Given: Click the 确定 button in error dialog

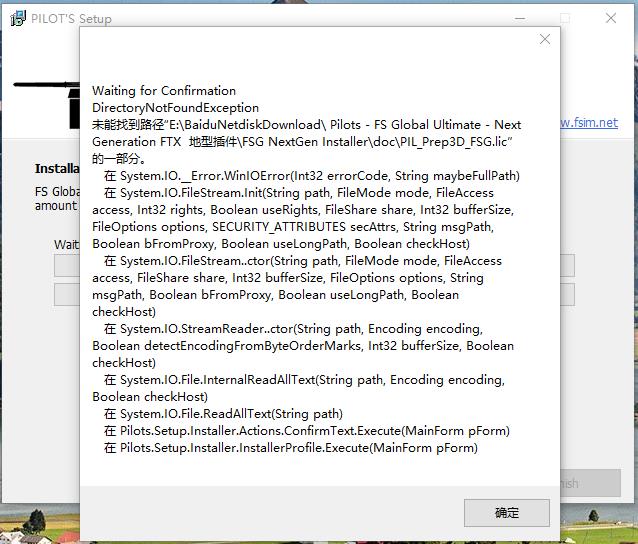Looking at the screenshot, I should point(507,513).
